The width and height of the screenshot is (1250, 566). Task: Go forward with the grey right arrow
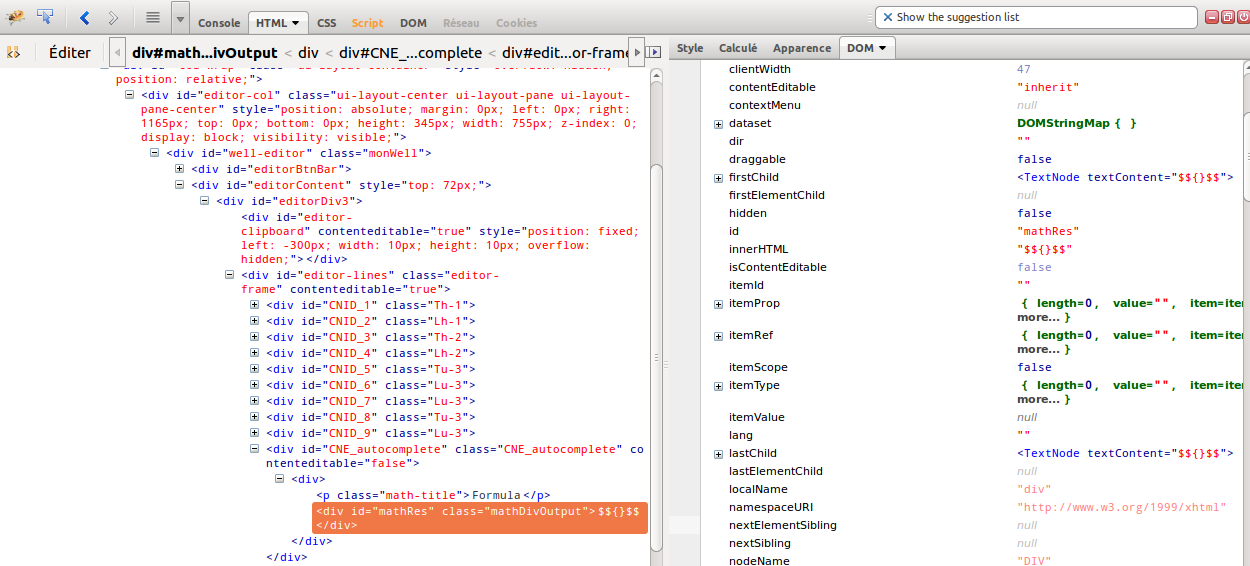pyautogui.click(x=113, y=18)
